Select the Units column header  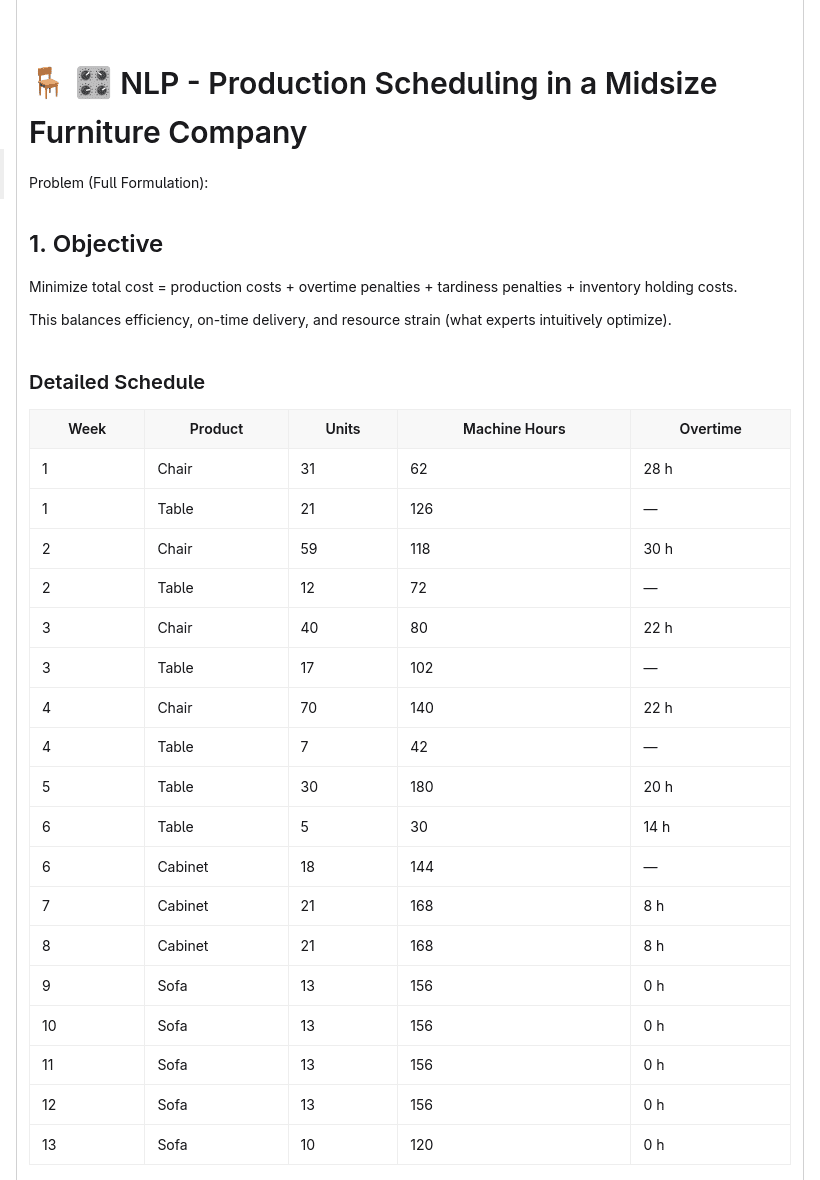(x=343, y=429)
